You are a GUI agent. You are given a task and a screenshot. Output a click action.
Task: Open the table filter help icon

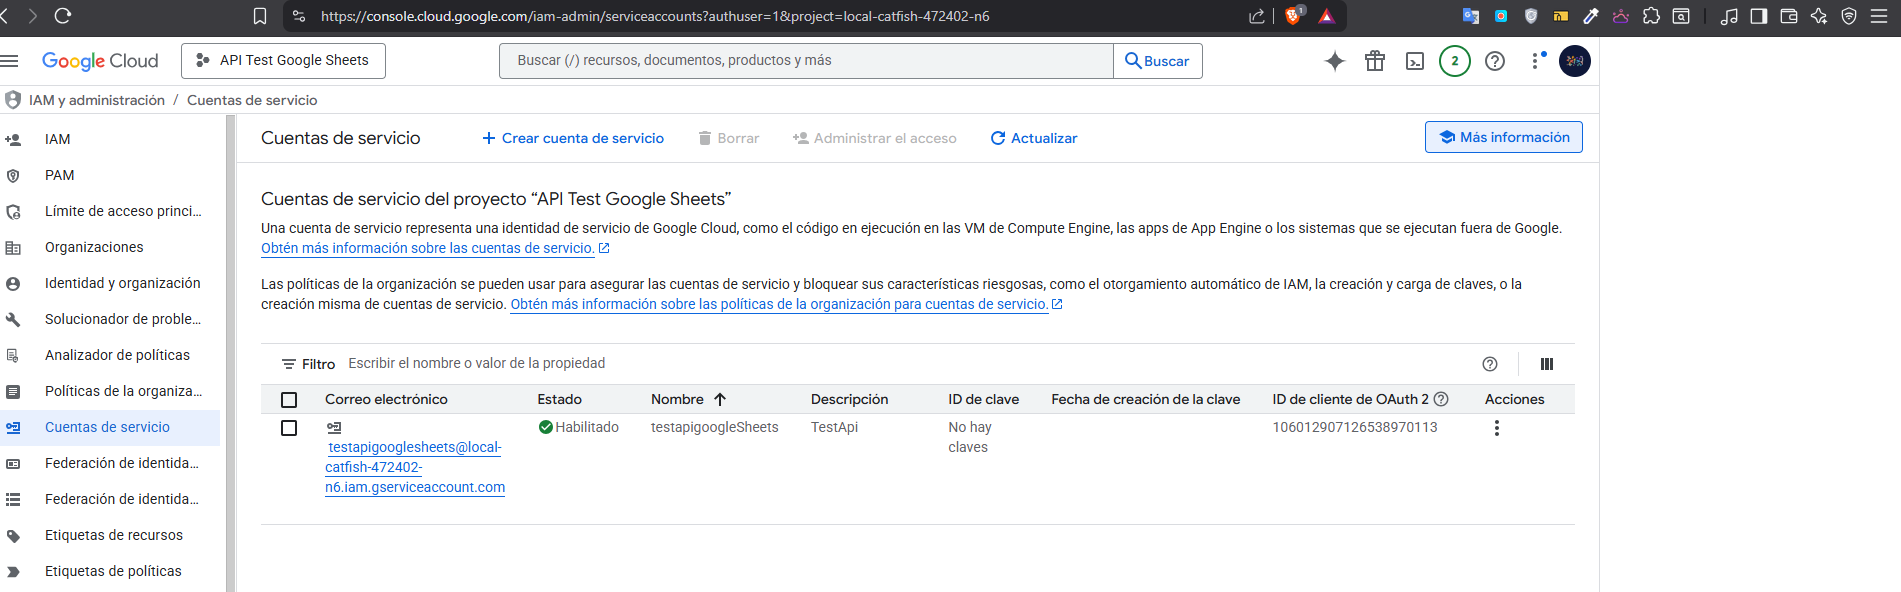click(x=1490, y=364)
